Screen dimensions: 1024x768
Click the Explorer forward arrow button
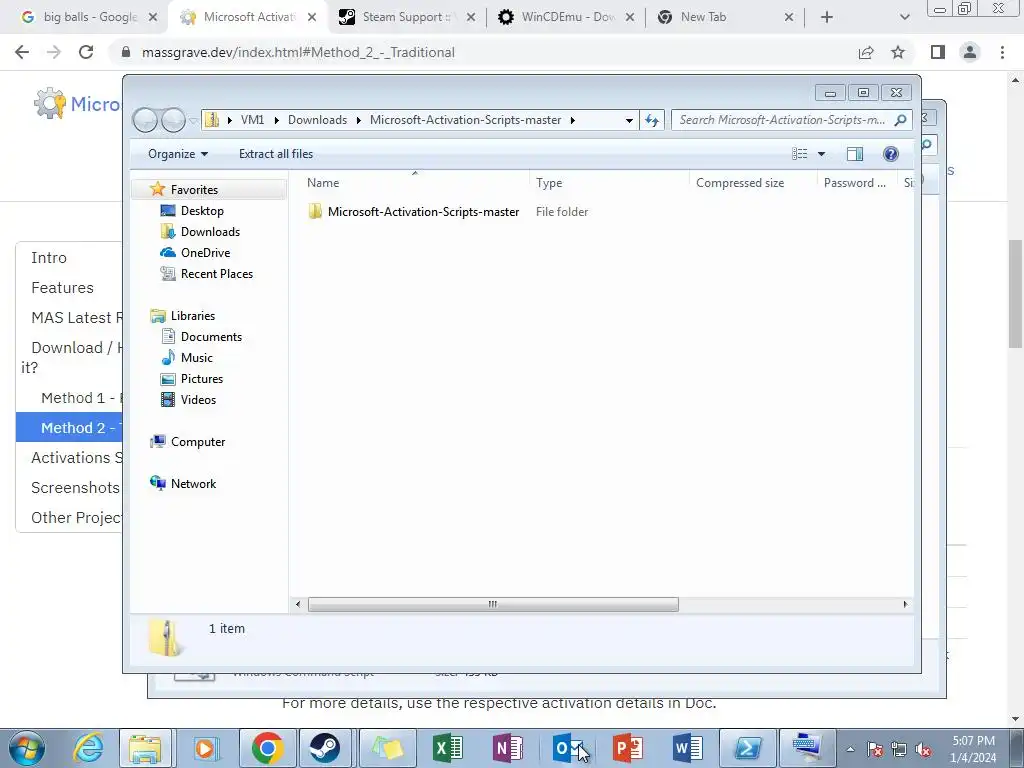click(173, 120)
